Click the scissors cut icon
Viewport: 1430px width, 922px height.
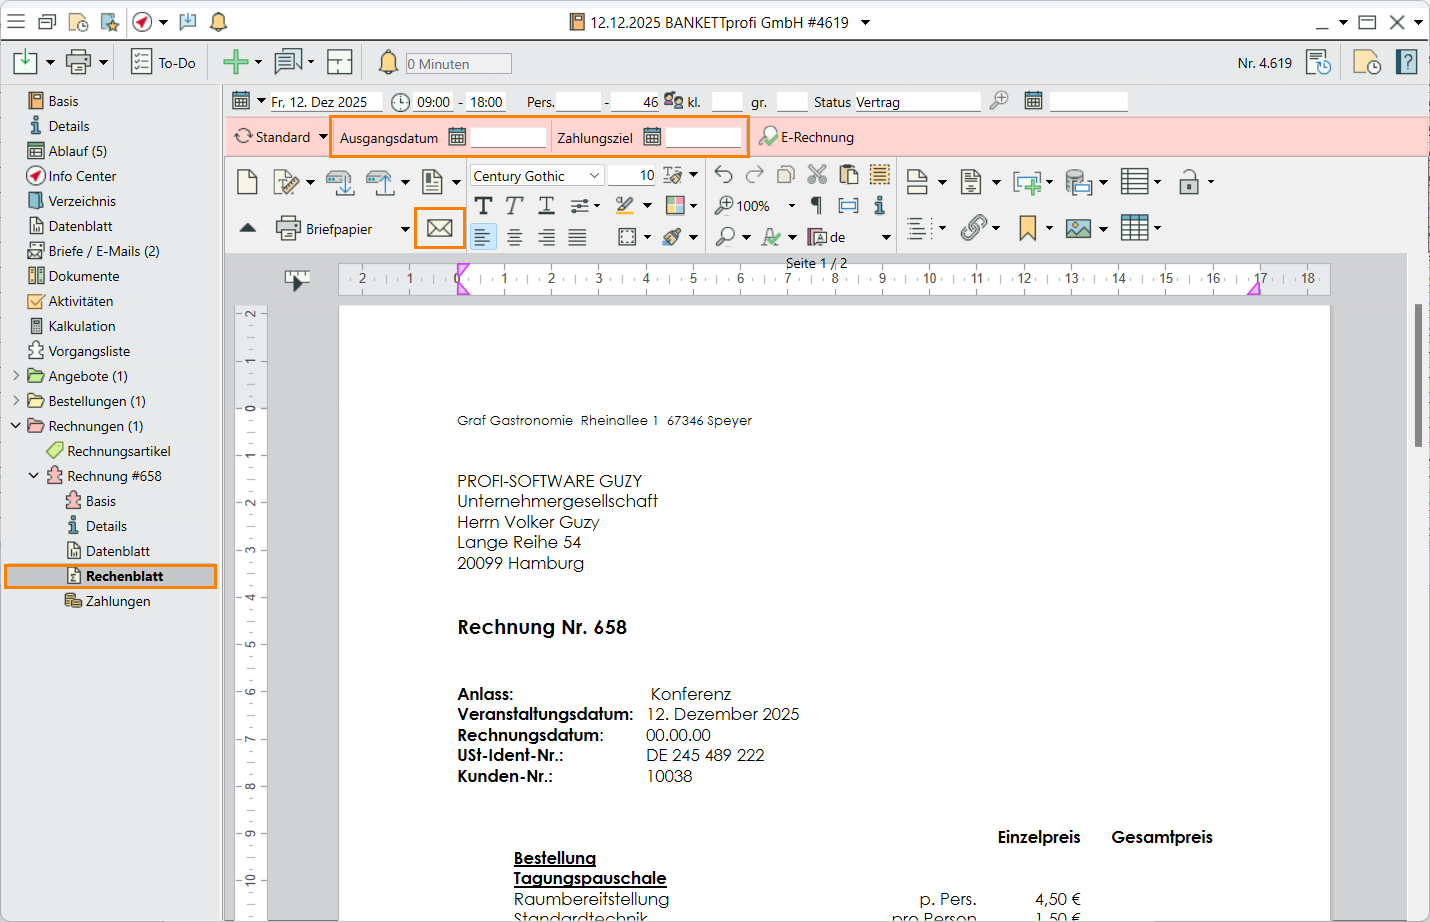(817, 175)
